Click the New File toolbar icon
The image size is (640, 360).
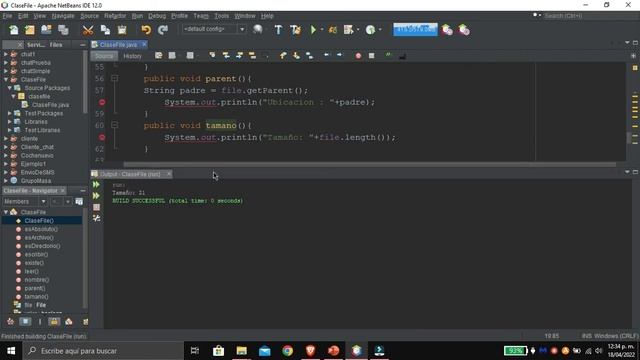coord(13,30)
